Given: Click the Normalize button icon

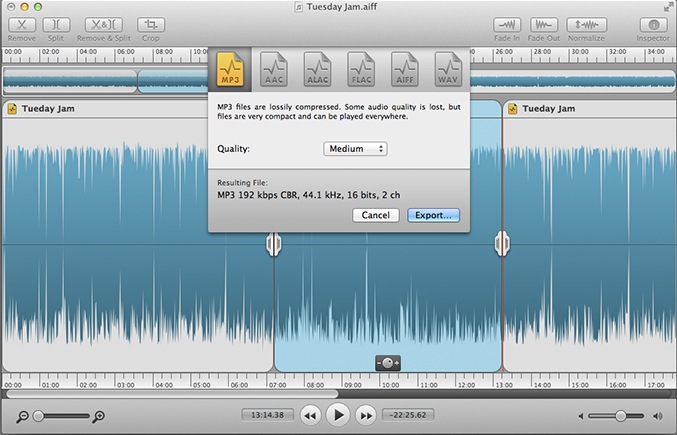Looking at the screenshot, I should coord(586,24).
